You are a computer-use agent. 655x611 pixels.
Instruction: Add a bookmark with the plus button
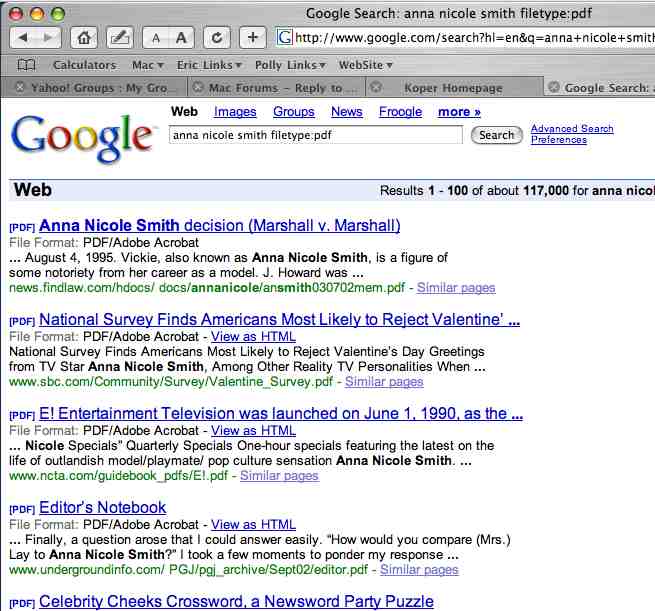(252, 38)
